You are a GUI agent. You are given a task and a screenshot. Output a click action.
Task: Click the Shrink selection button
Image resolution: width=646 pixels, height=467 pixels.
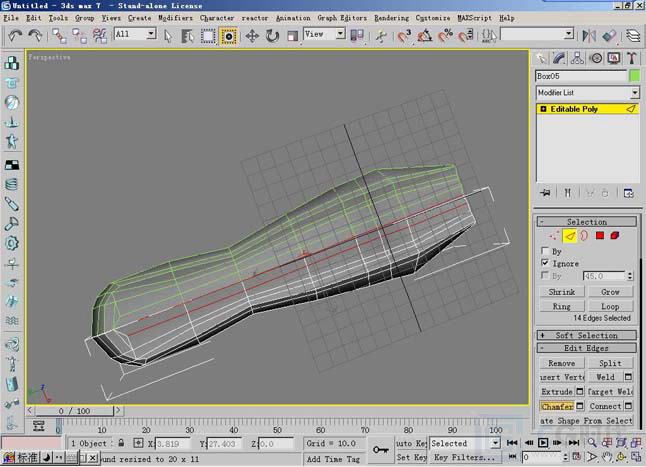[x=562, y=292]
